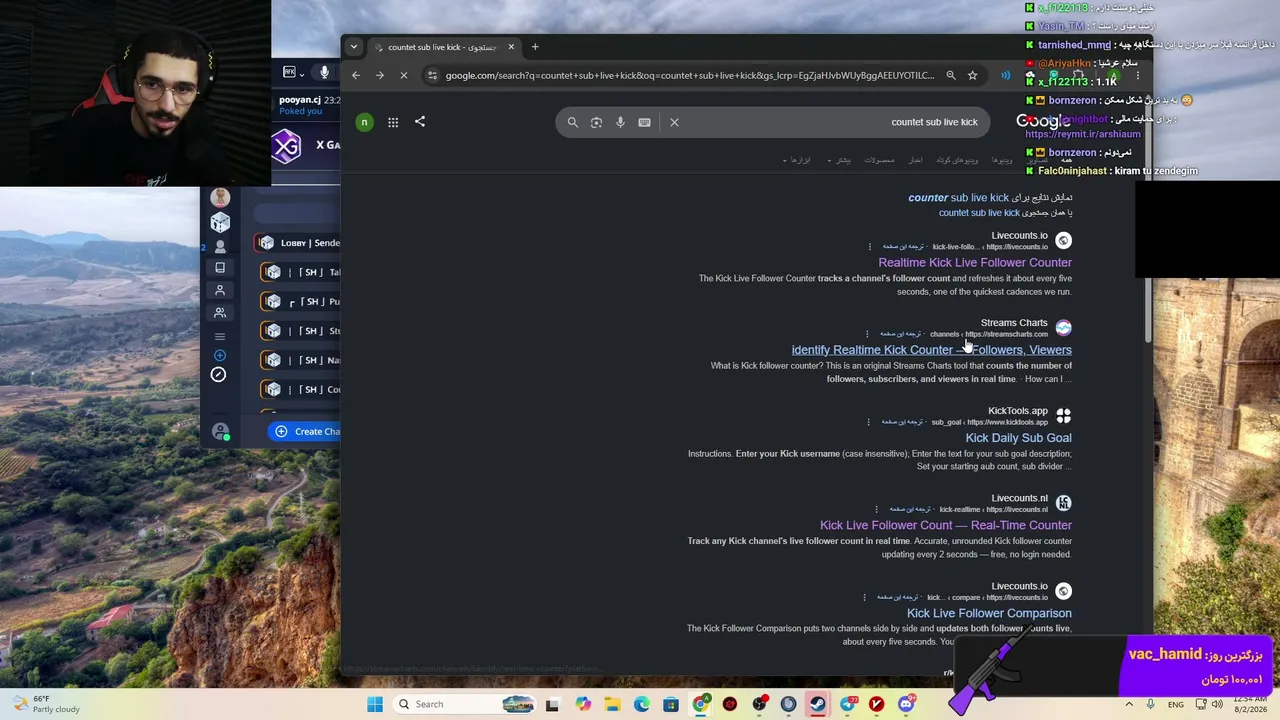
Task: Switch to the Videos (ویدیوها) results tab
Action: pyautogui.click(x=1002, y=160)
